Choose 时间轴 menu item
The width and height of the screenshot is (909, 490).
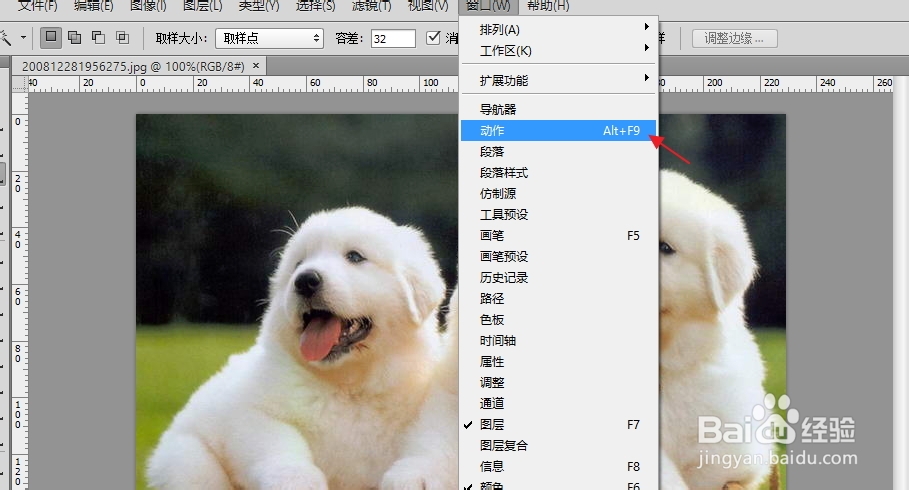point(558,340)
